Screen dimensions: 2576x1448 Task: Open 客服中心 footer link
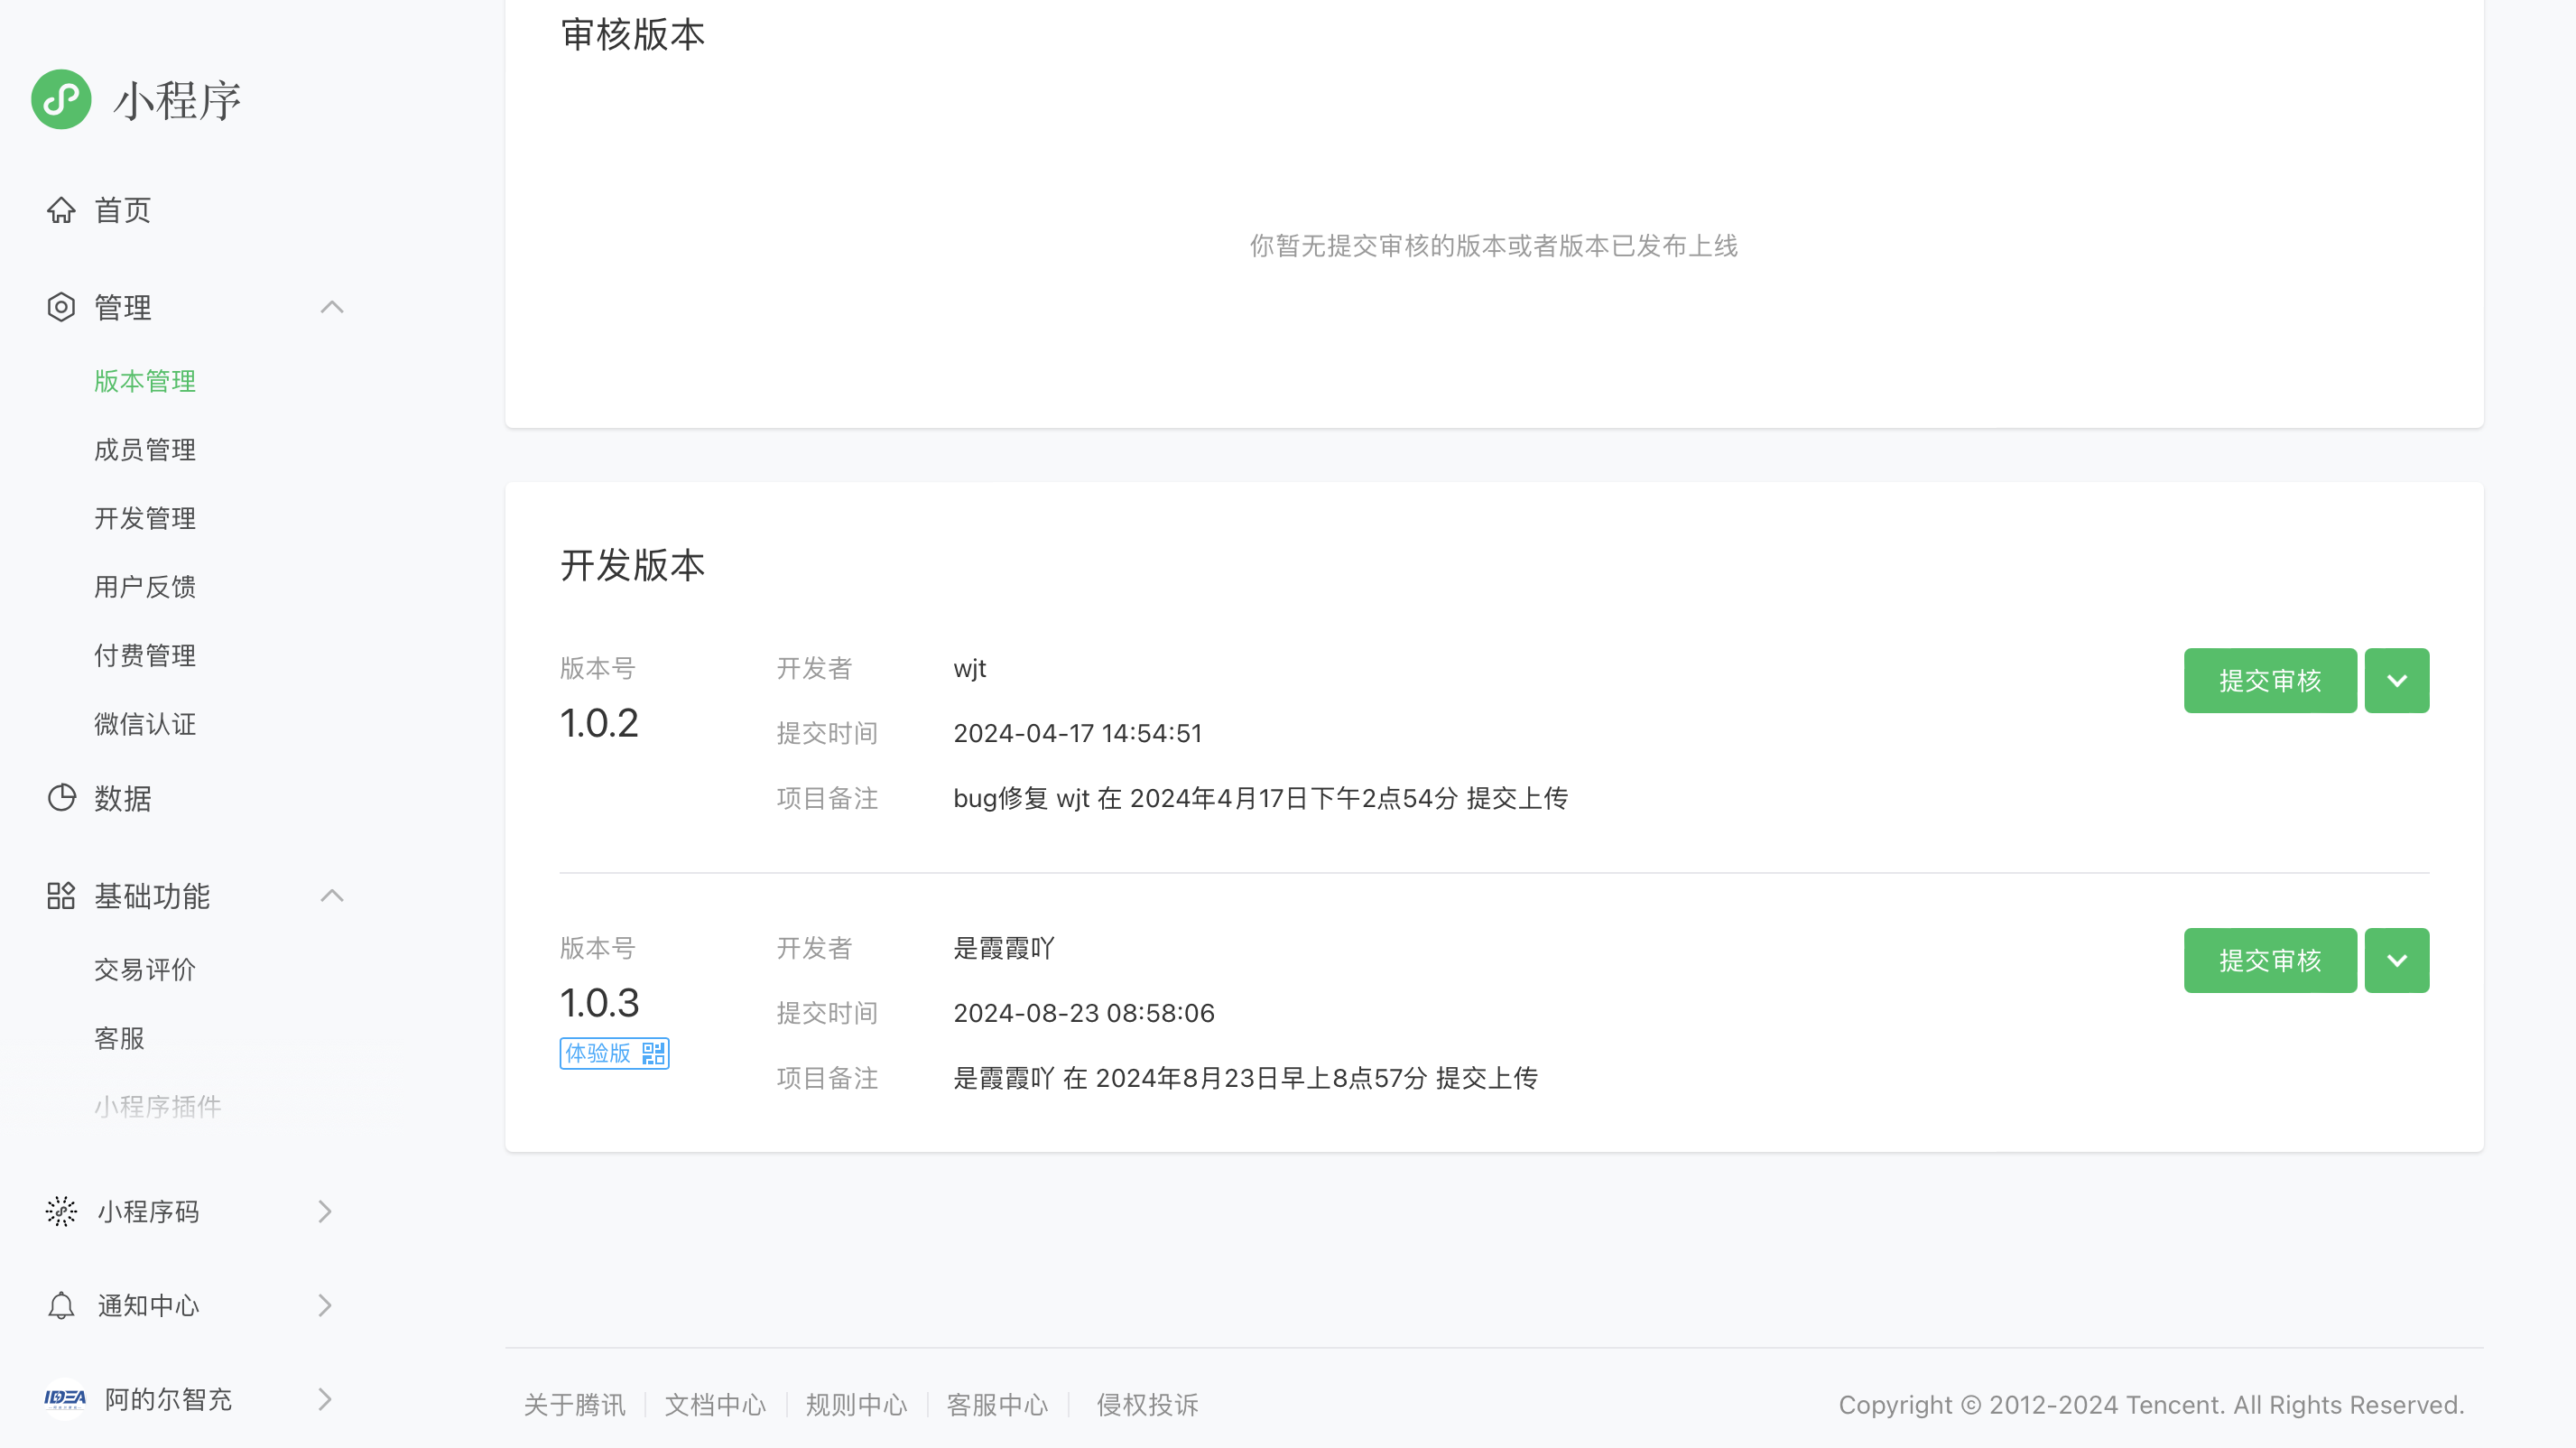[x=997, y=1405]
